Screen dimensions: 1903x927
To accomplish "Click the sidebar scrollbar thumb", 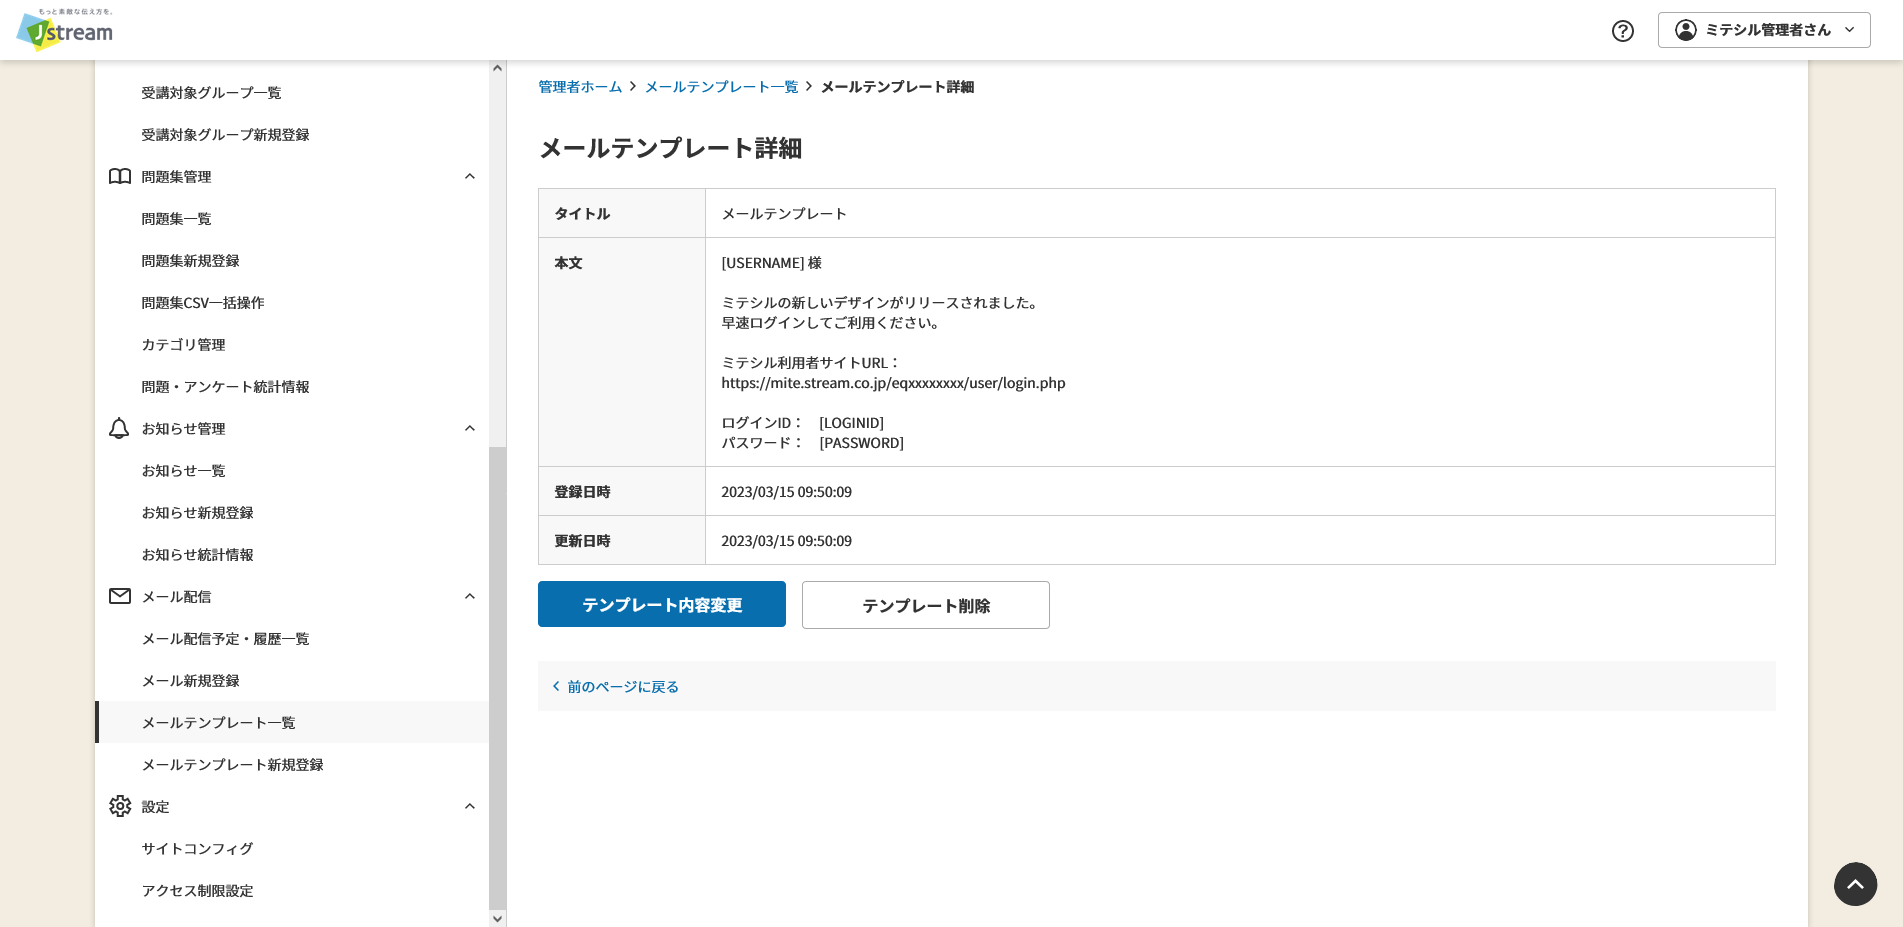I will [x=497, y=677].
